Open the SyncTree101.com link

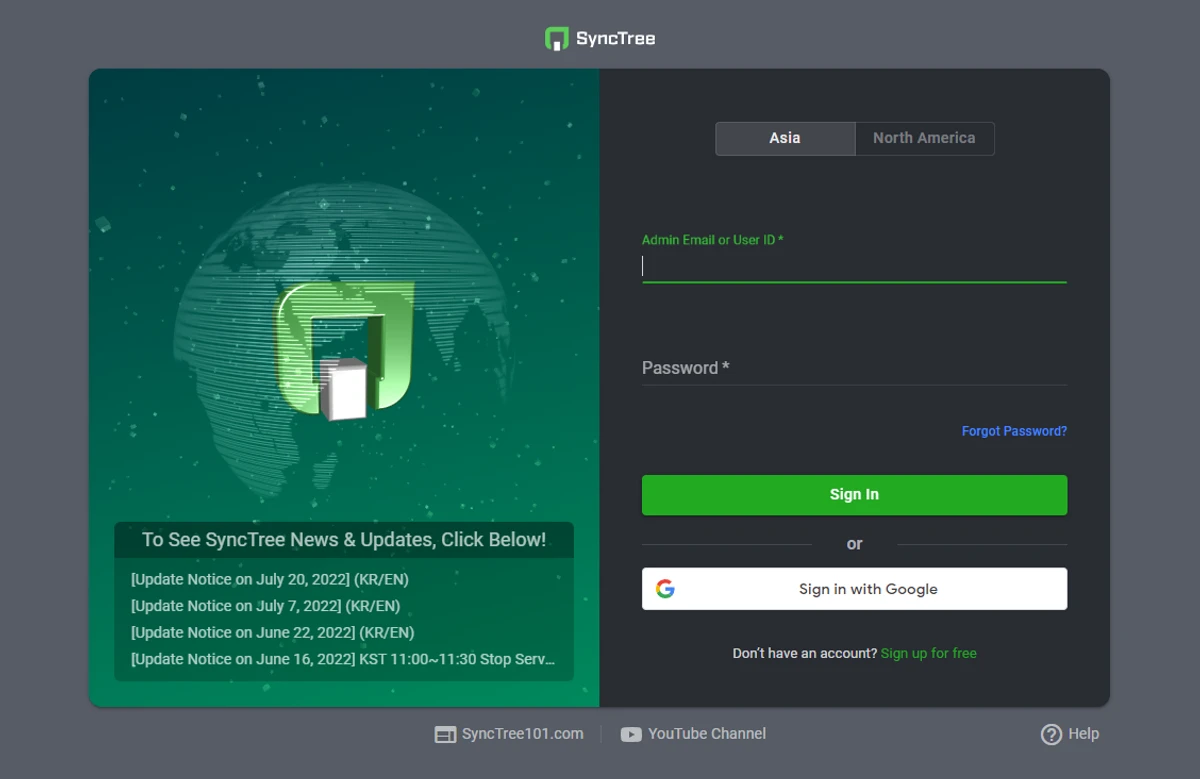coord(522,734)
